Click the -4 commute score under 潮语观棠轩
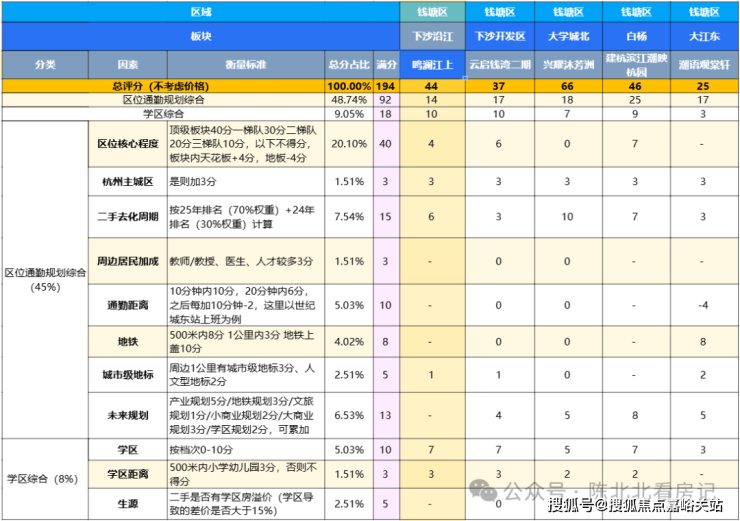 pos(703,305)
